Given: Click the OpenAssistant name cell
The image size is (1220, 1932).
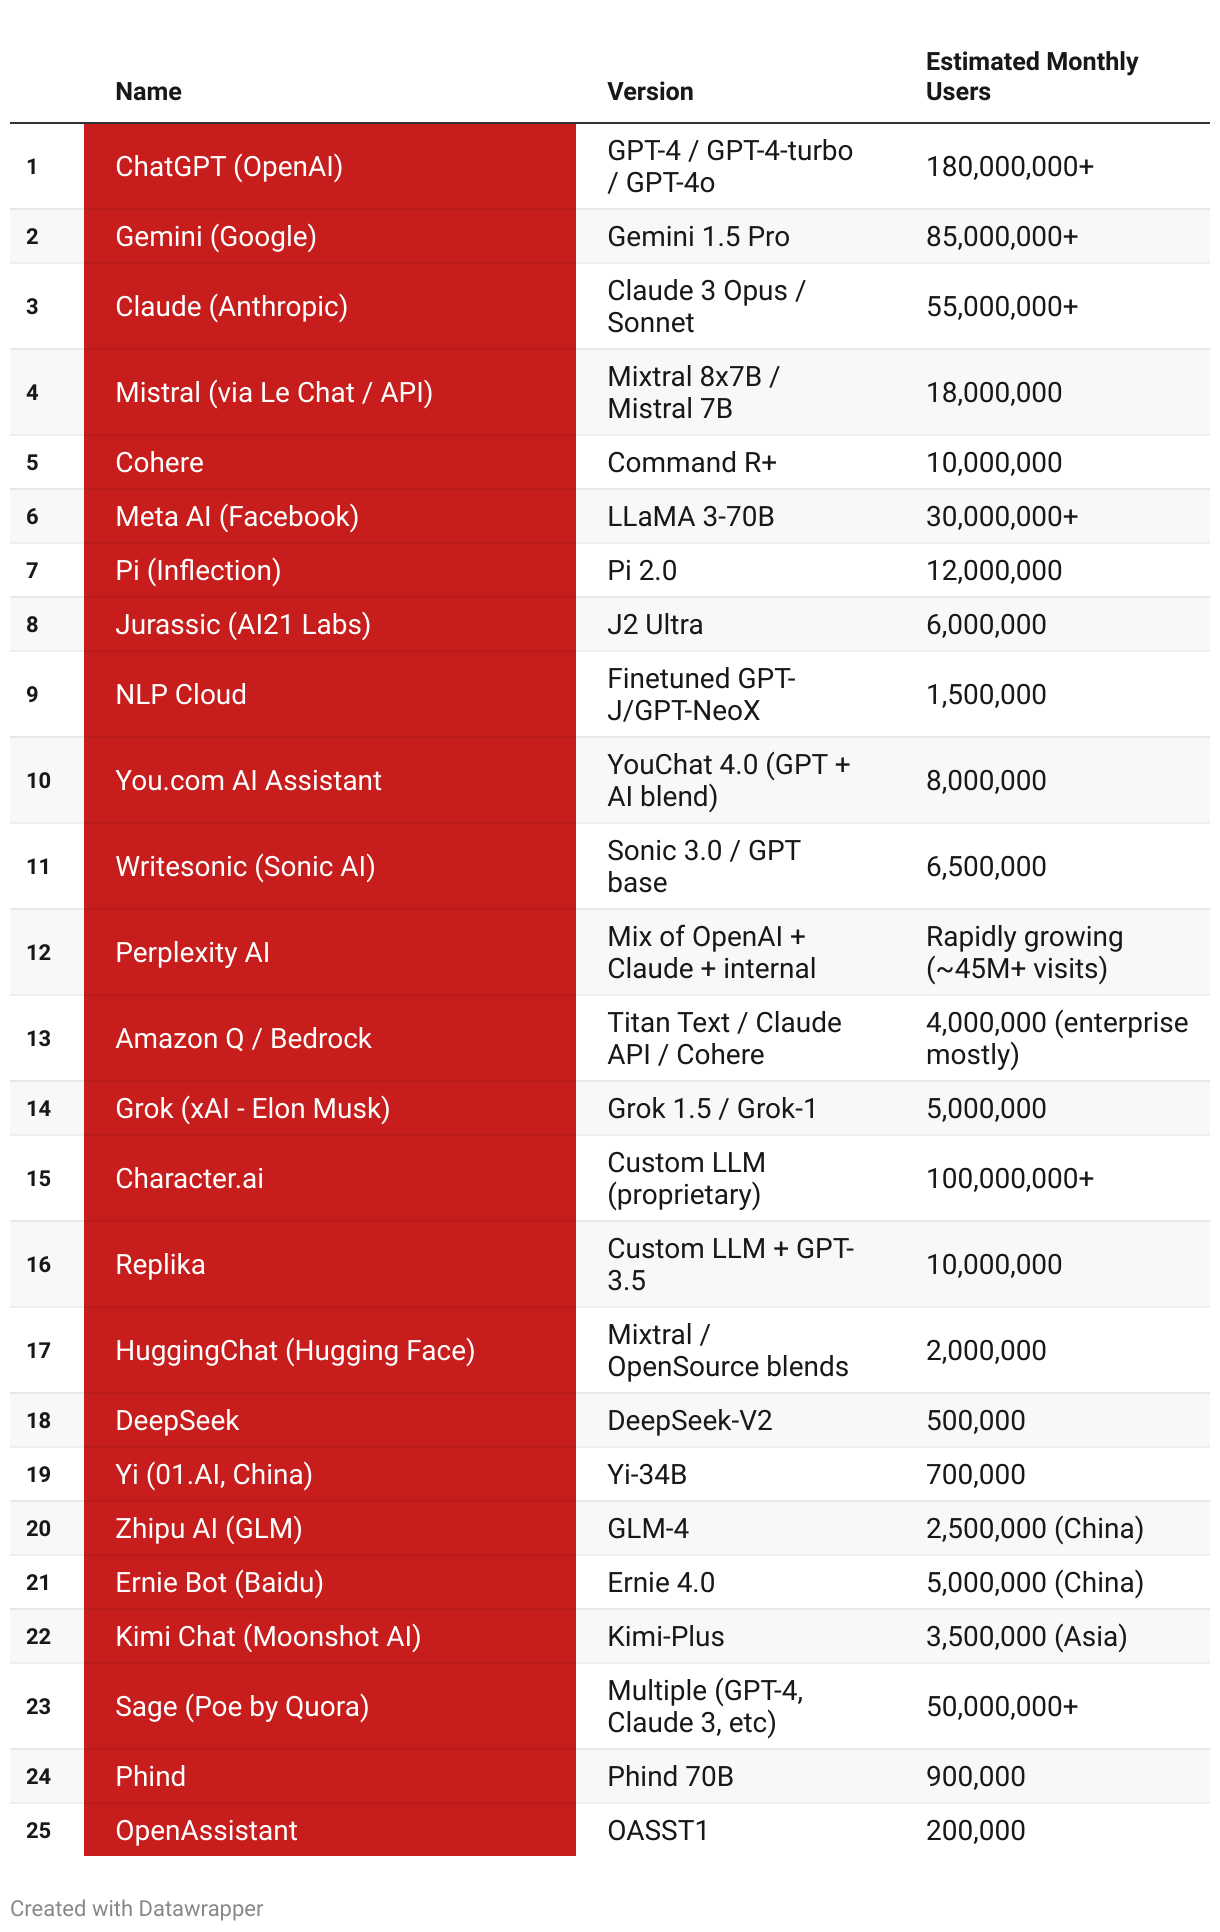Looking at the screenshot, I should coord(206,1831).
